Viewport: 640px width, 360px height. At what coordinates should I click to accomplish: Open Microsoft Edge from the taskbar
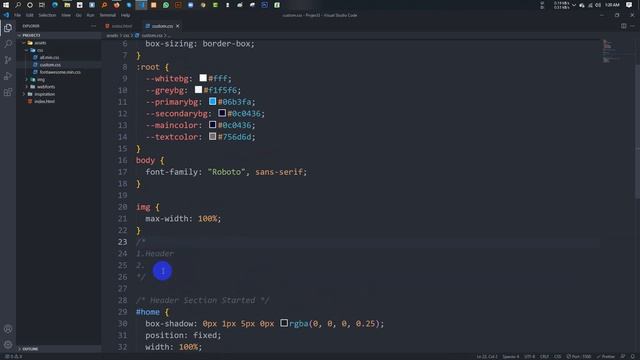pos(55,5)
